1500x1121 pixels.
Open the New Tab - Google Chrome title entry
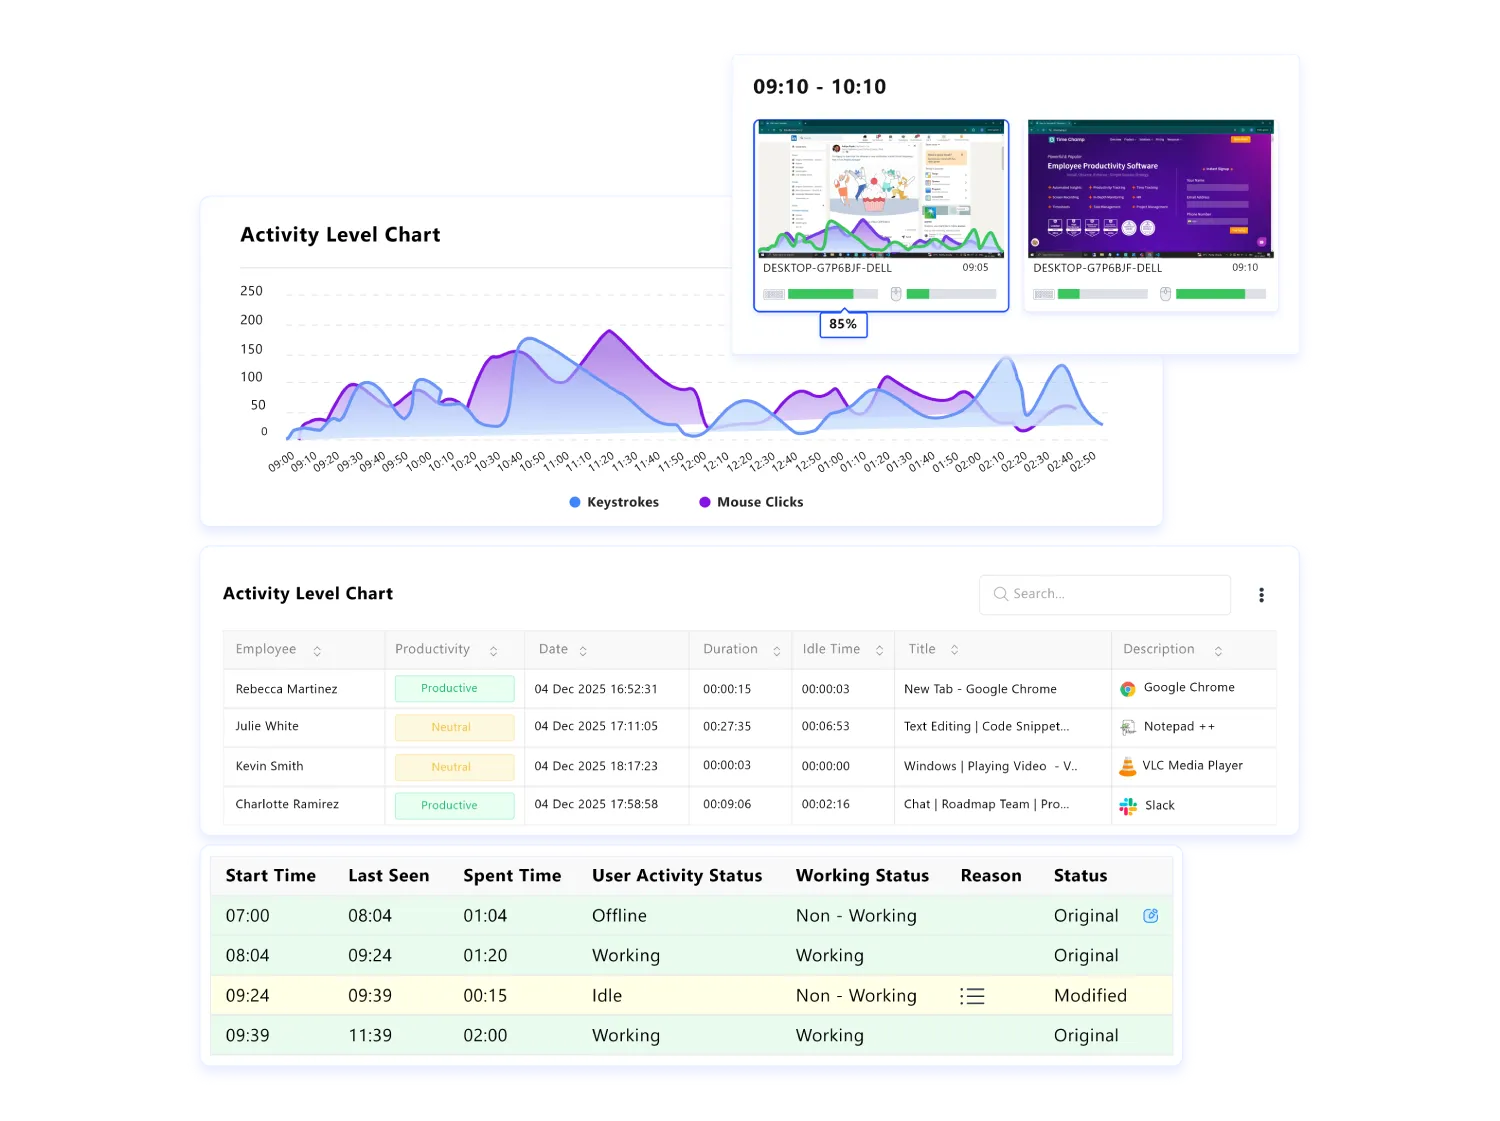point(980,688)
